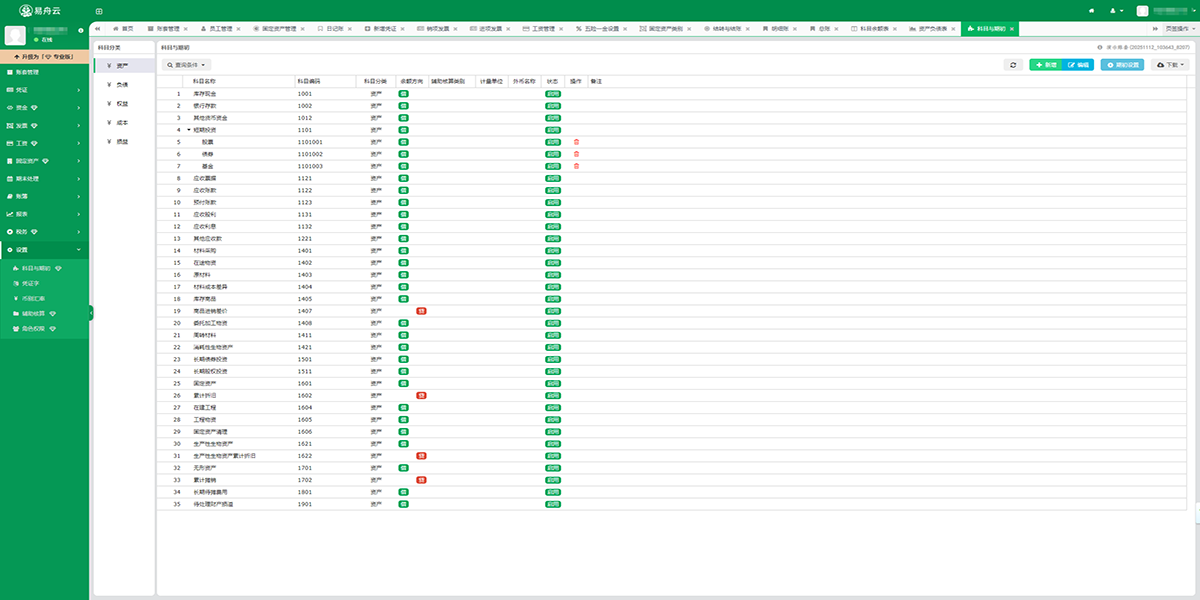Toggle the 启用 status for 银行存款
The width and height of the screenshot is (1200, 600).
pos(552,106)
